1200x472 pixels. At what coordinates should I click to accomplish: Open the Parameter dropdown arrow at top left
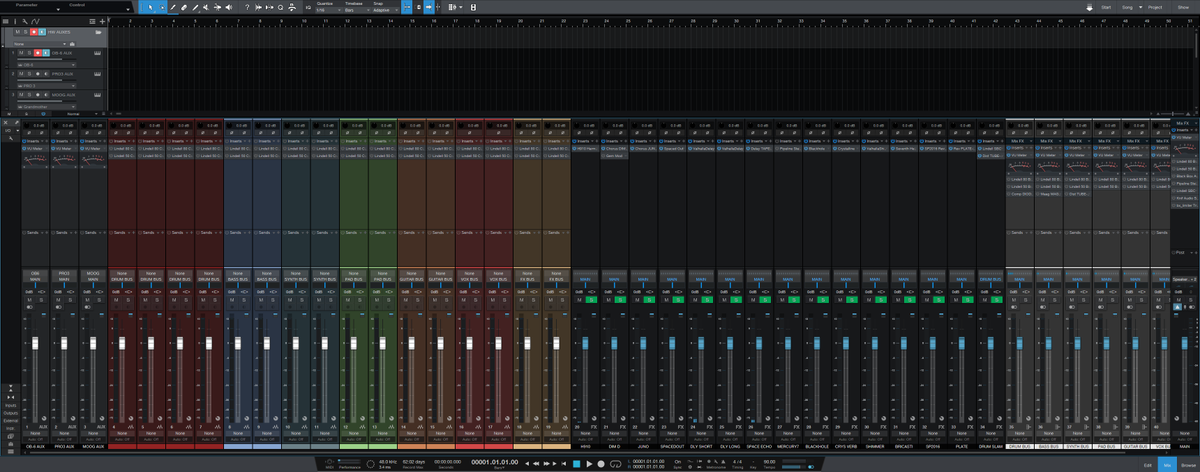point(58,10)
